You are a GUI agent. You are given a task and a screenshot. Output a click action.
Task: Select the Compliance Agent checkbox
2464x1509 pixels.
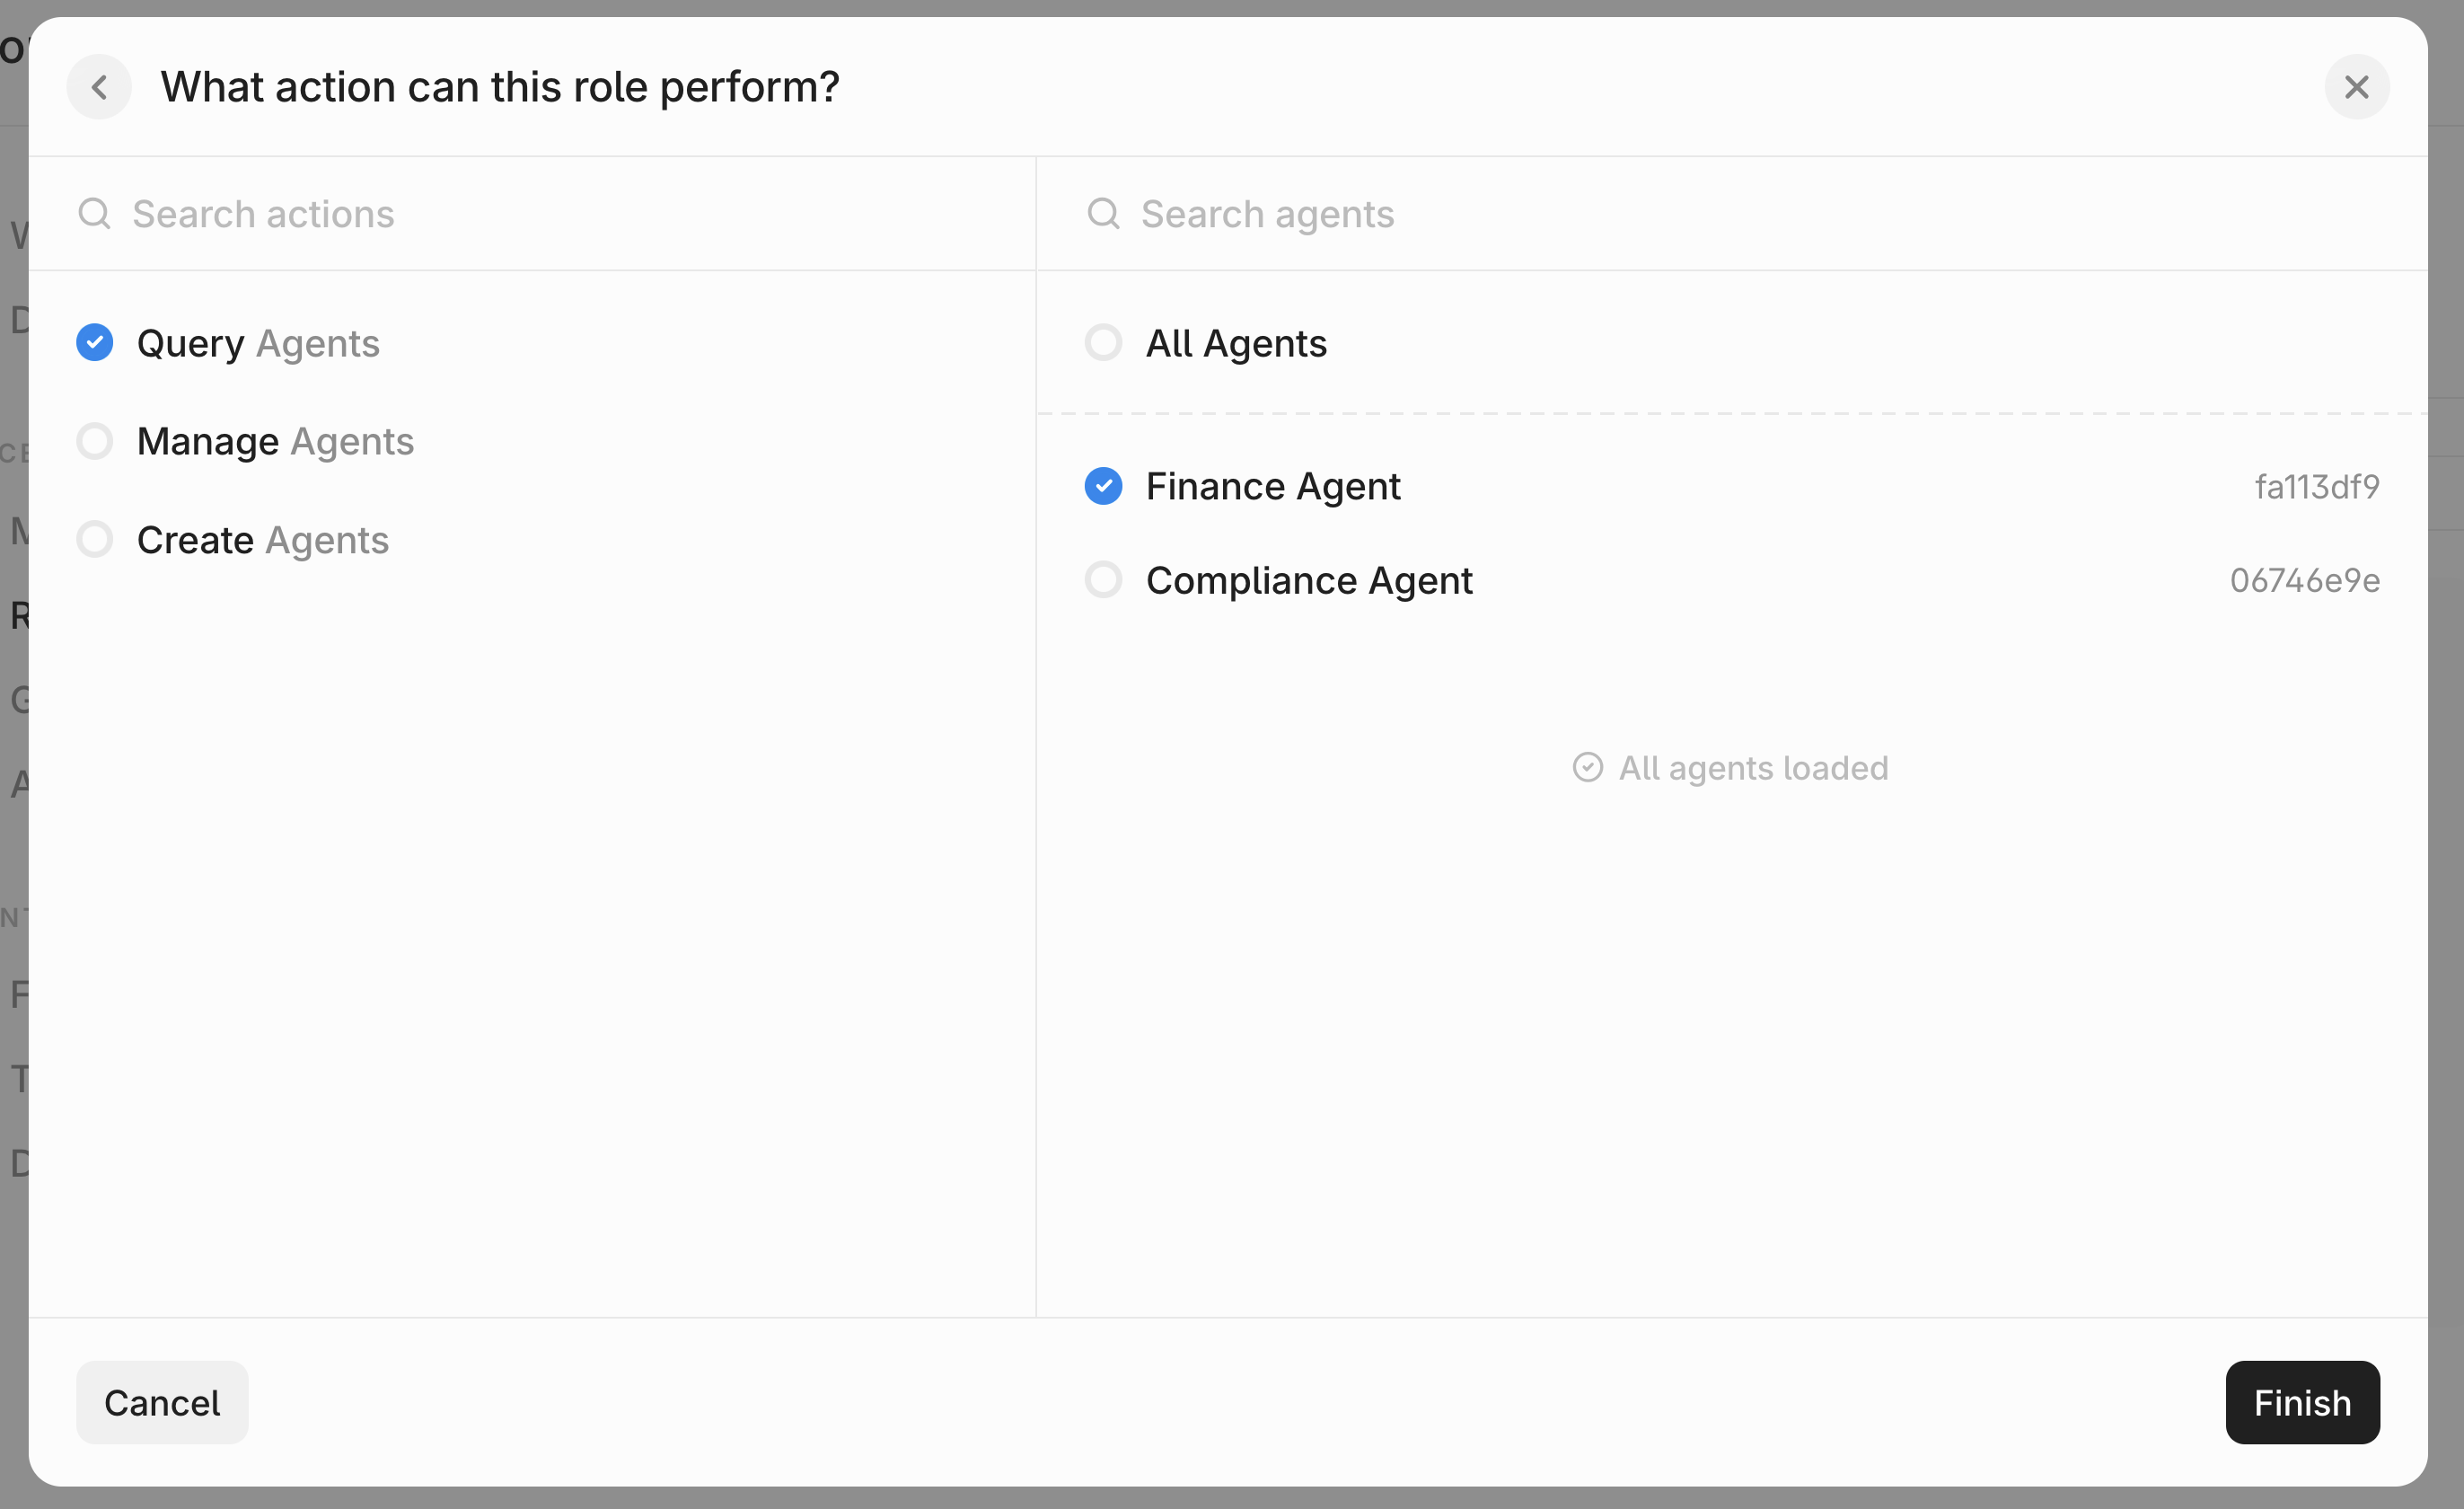tap(1103, 580)
